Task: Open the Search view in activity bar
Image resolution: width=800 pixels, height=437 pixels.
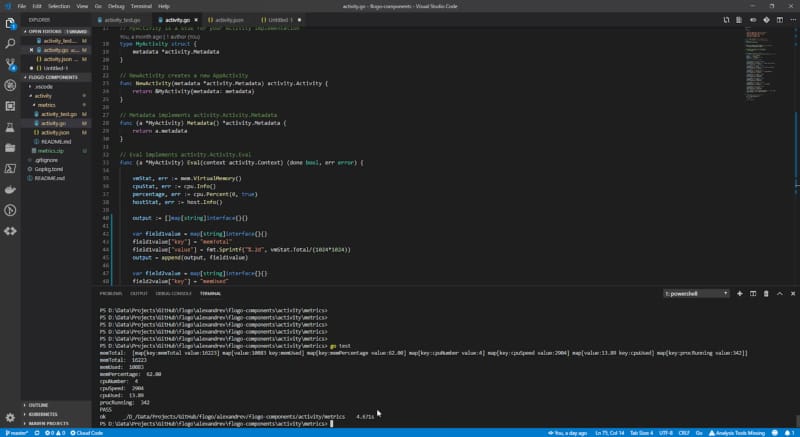Action: [10, 44]
